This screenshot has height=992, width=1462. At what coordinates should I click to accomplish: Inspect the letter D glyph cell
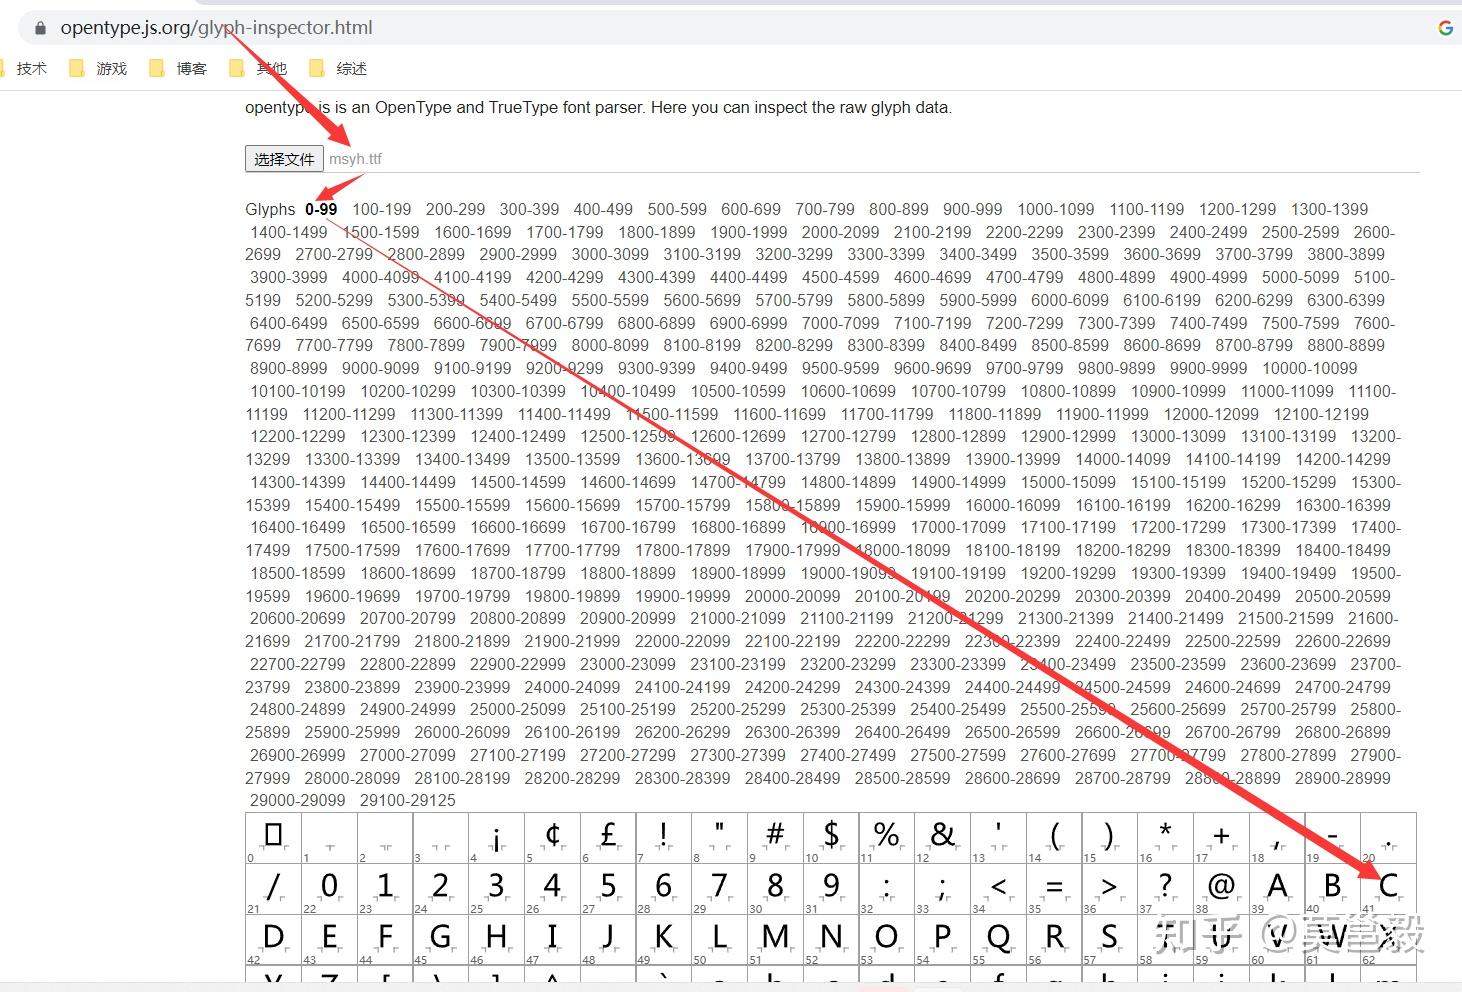tap(273, 940)
